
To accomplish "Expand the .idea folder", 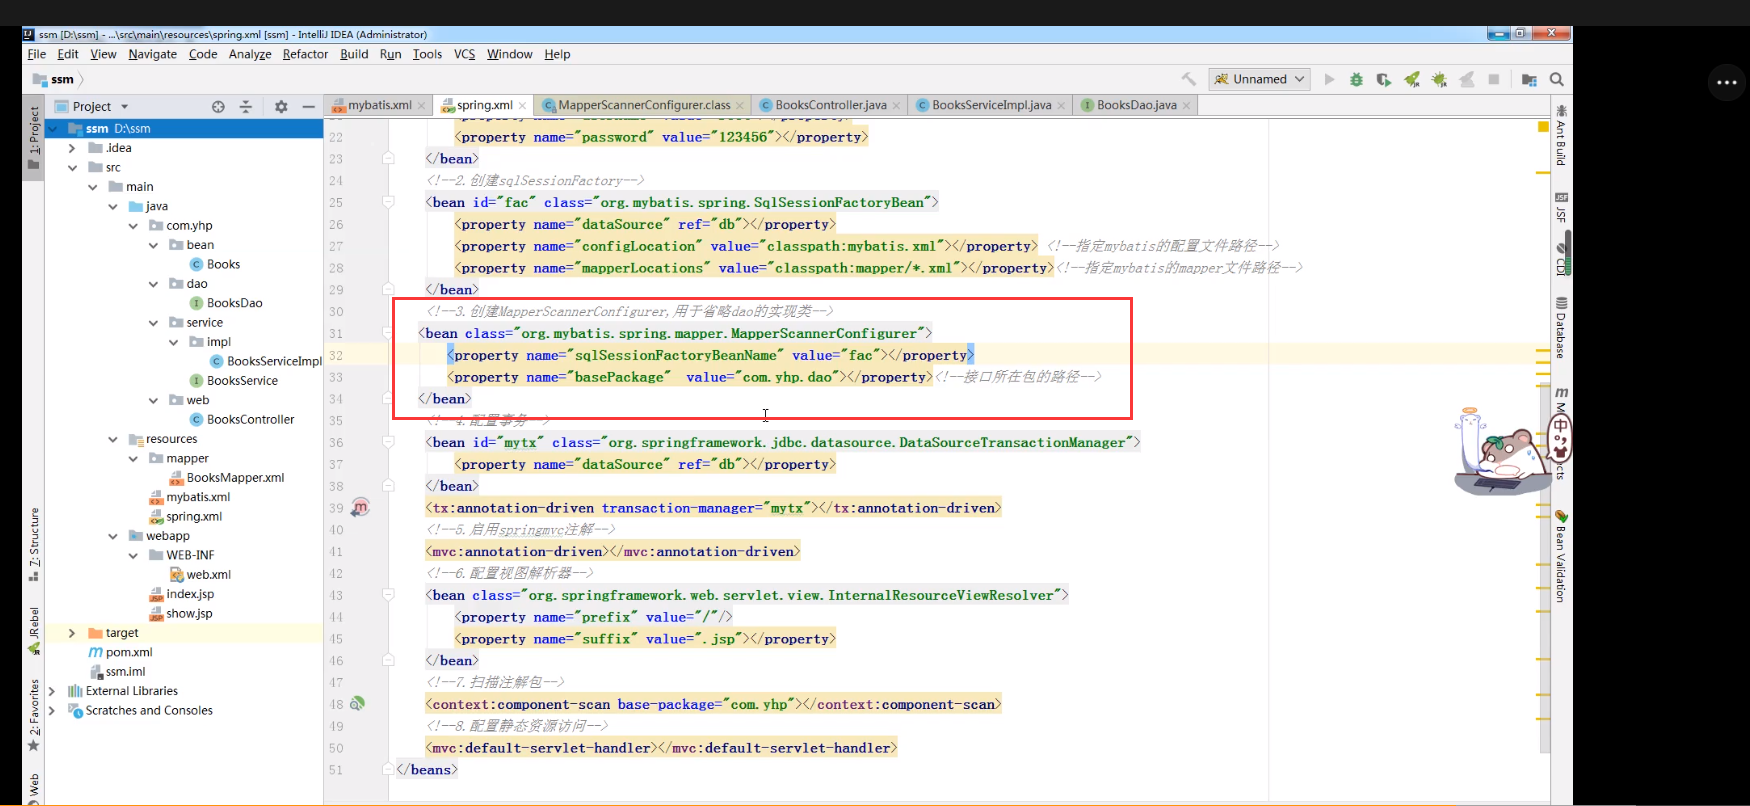I will click(72, 148).
